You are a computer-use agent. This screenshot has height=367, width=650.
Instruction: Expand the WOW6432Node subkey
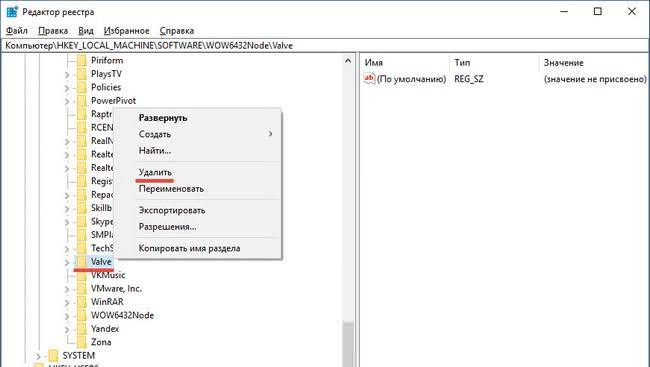67,316
